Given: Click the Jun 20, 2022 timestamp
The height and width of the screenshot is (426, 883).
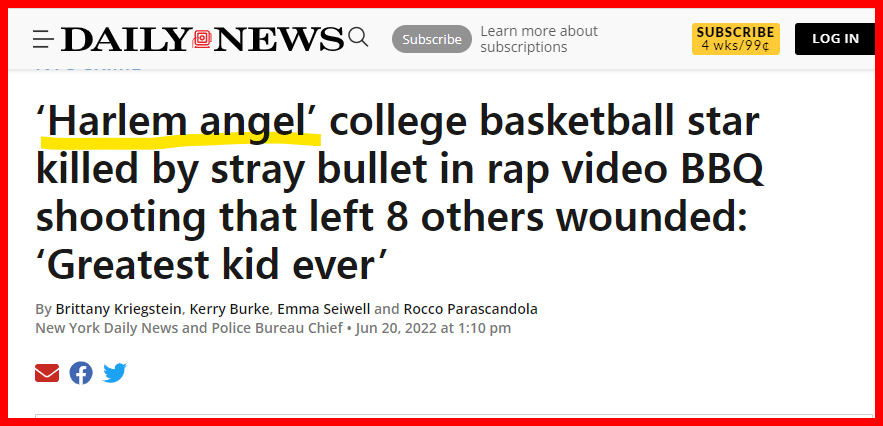Looking at the screenshot, I should (433, 328).
